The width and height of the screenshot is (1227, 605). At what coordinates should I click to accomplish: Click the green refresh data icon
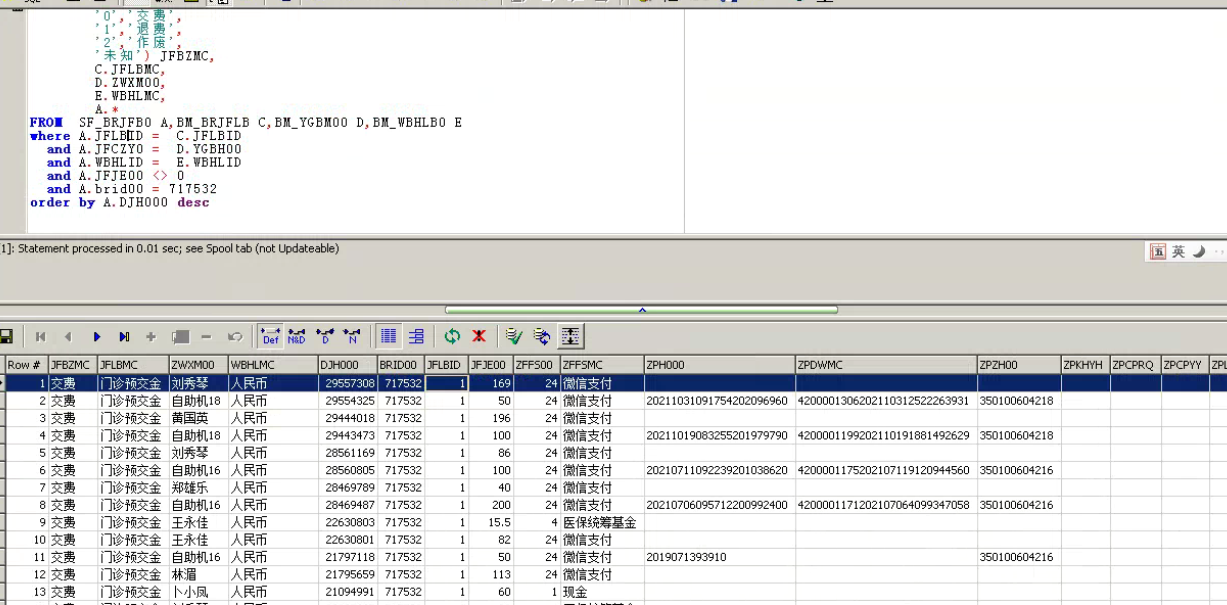click(x=452, y=337)
